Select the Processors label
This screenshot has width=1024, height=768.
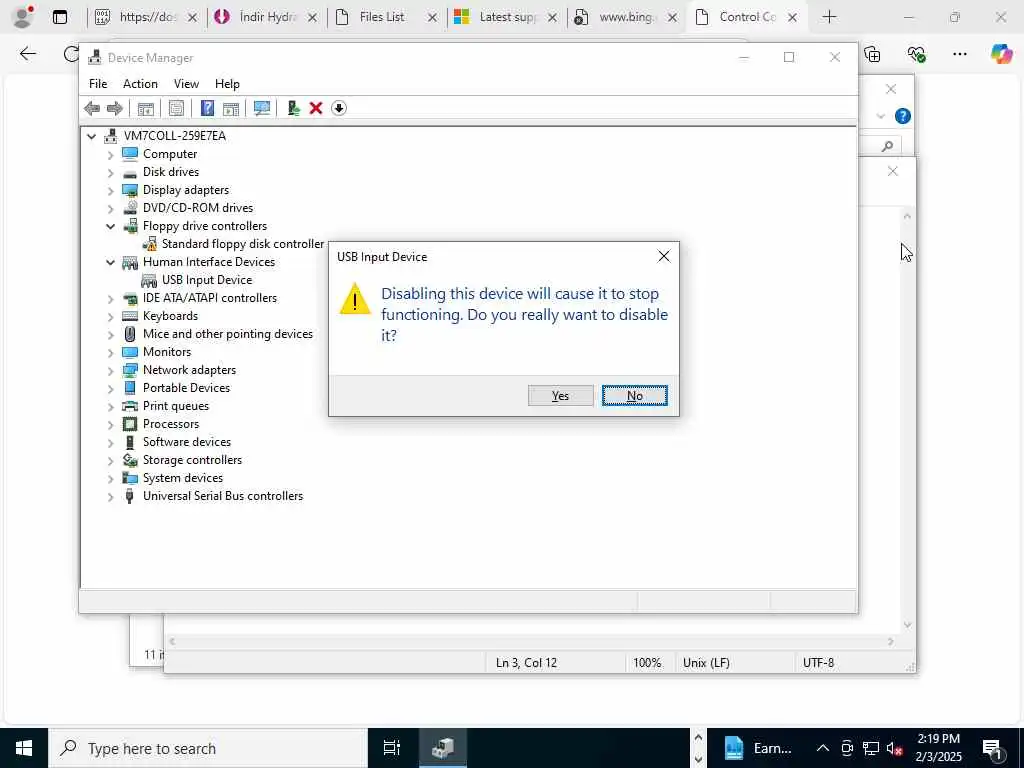170,424
